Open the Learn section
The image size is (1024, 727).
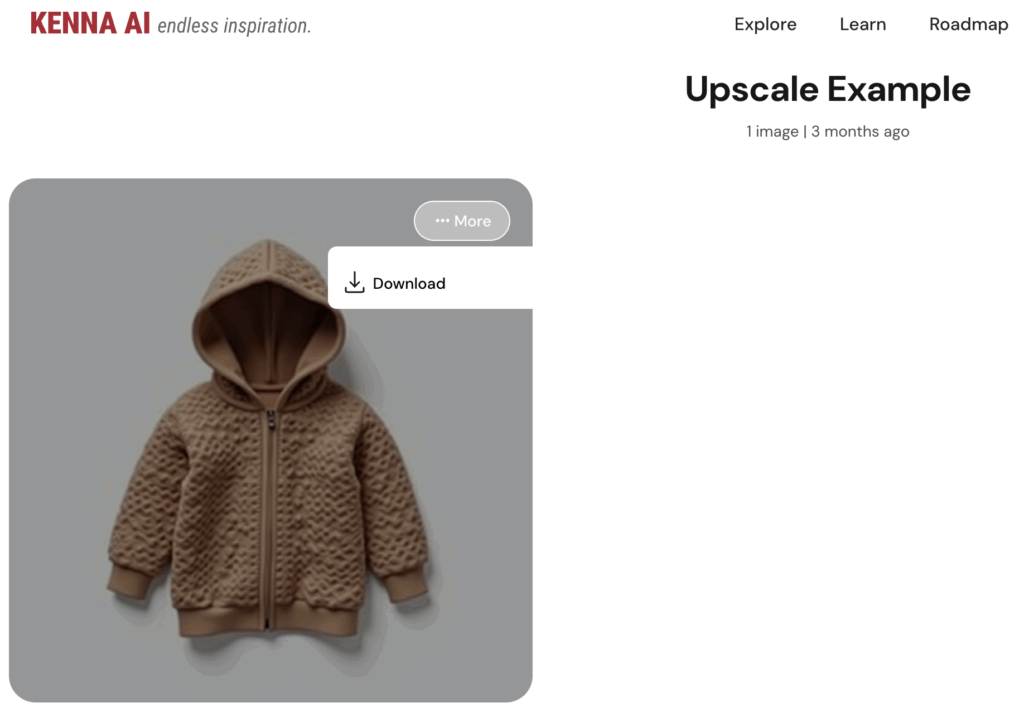point(863,24)
